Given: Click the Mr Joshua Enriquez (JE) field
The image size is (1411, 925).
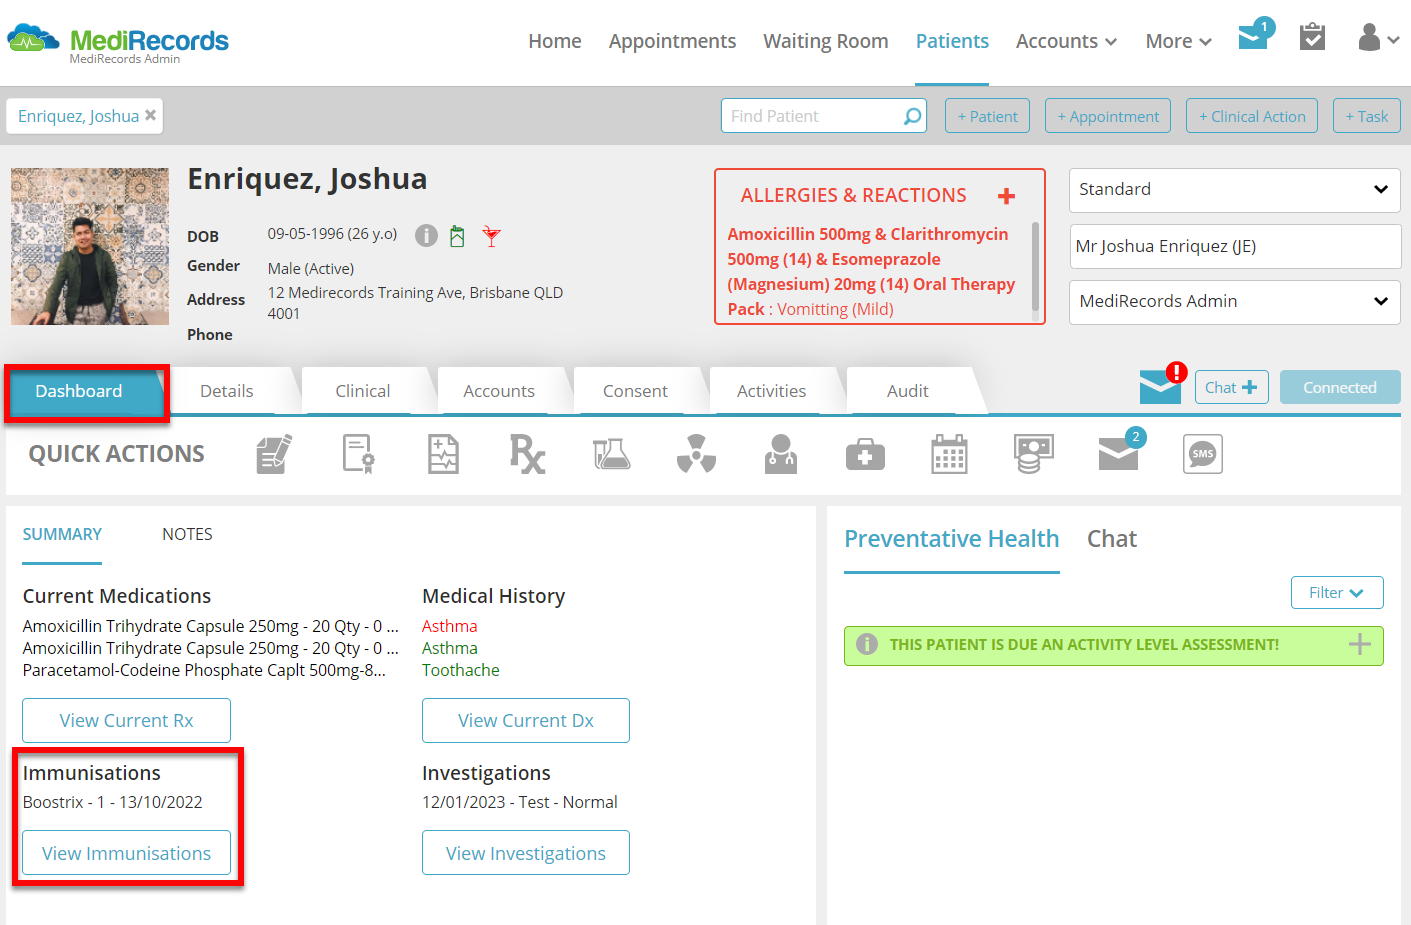Looking at the screenshot, I should tap(1235, 246).
